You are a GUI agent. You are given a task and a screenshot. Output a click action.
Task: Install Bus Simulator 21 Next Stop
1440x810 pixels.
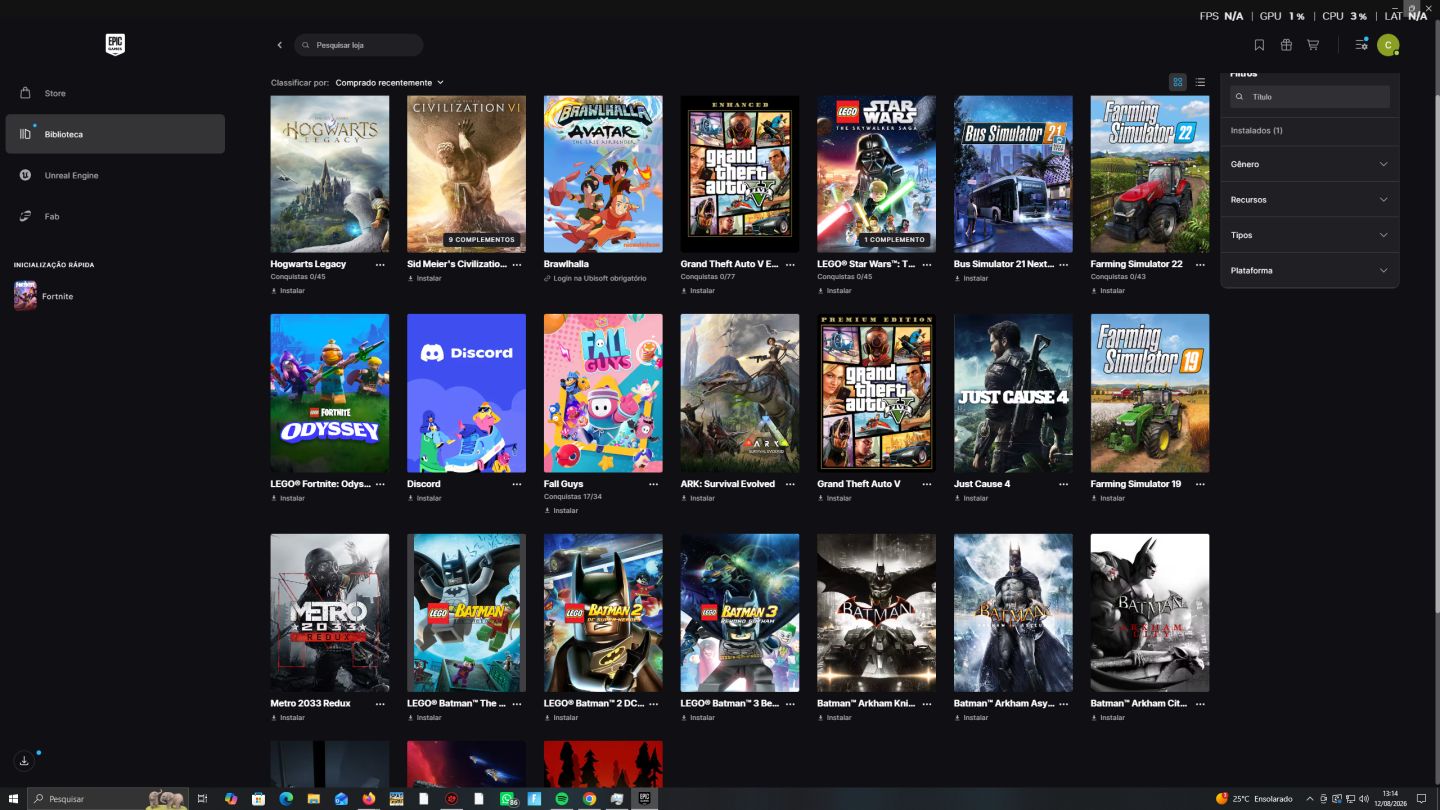pyautogui.click(x=971, y=279)
